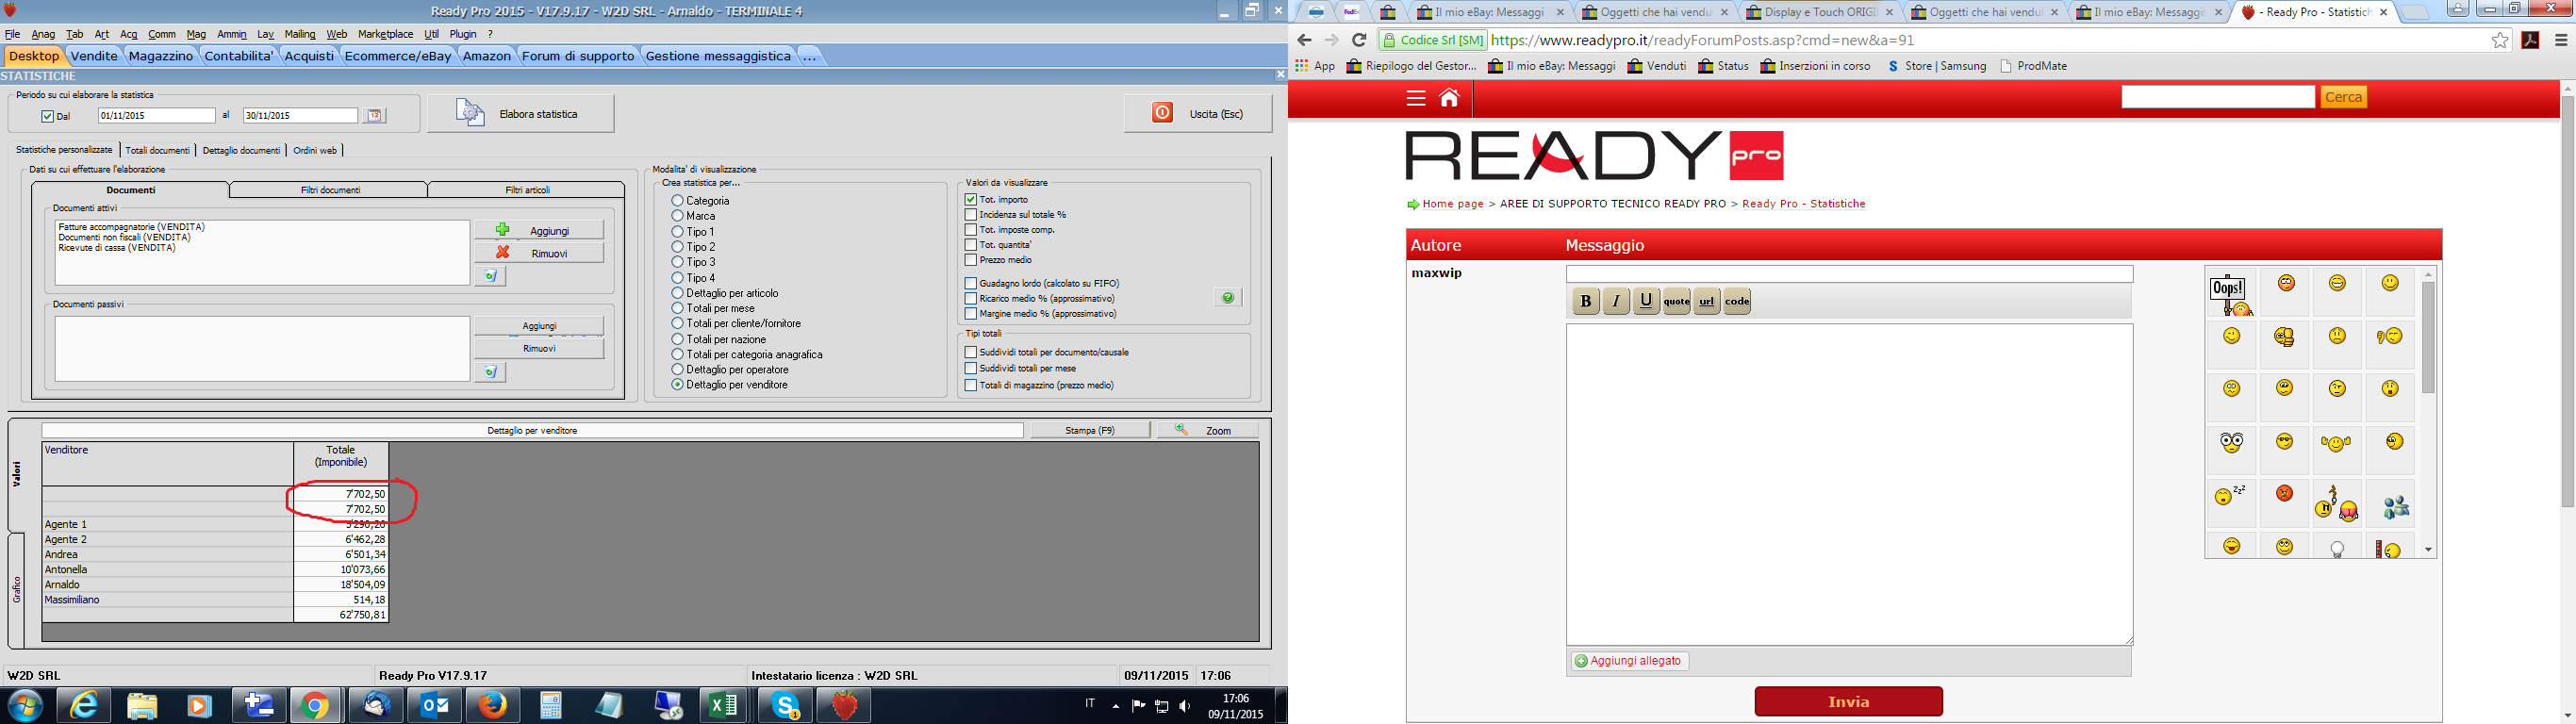Select the Grafico vertical tab
Image resolution: width=2576 pixels, height=724 pixels.
coord(17,590)
